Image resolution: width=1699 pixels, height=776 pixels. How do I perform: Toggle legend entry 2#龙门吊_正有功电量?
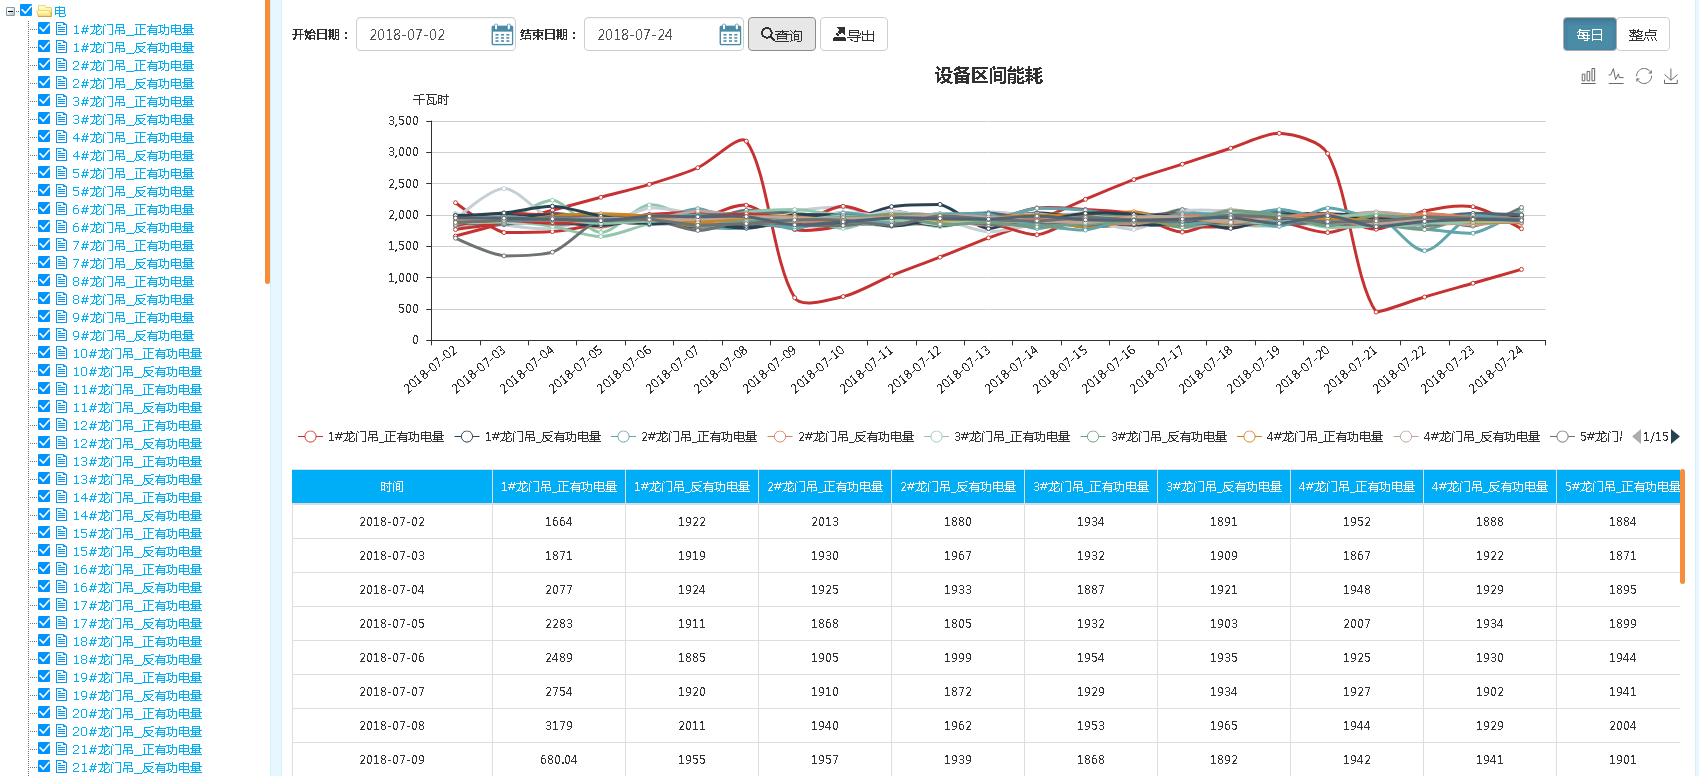(685, 437)
